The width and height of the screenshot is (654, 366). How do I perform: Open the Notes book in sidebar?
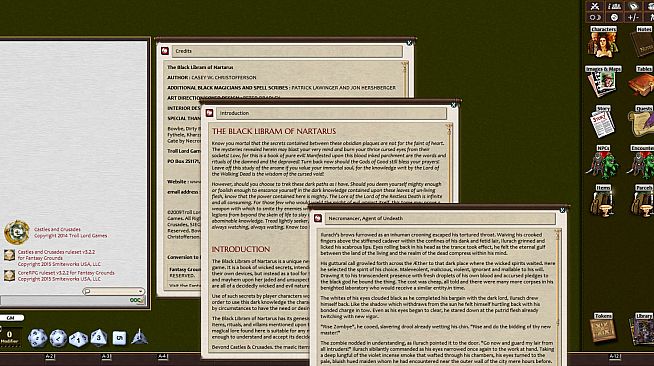(x=642, y=43)
